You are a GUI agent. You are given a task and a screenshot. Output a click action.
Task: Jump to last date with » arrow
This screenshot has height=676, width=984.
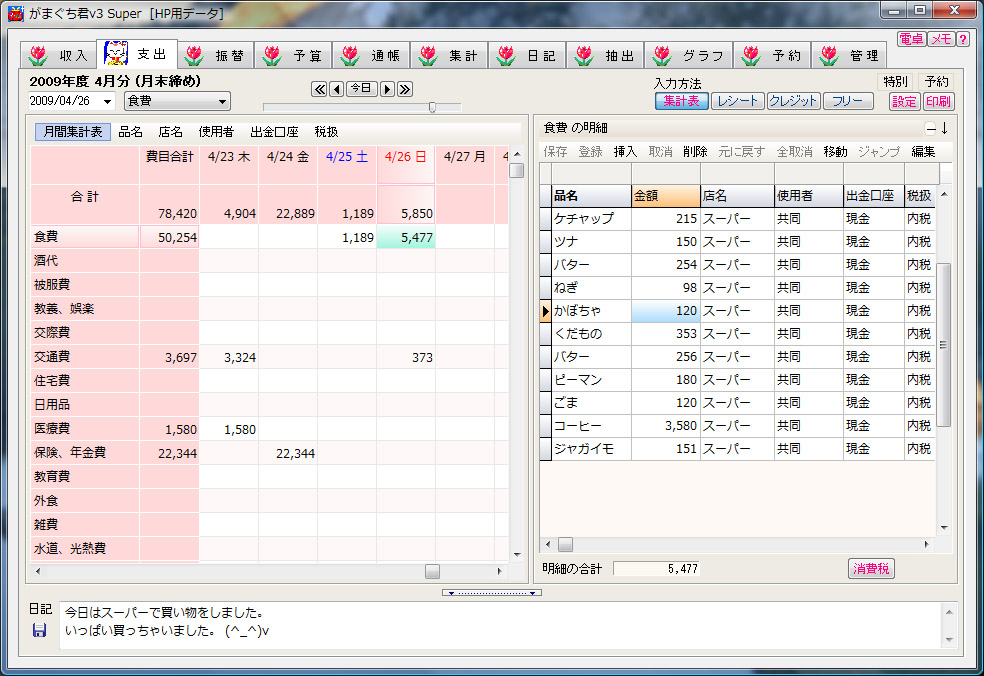[405, 89]
